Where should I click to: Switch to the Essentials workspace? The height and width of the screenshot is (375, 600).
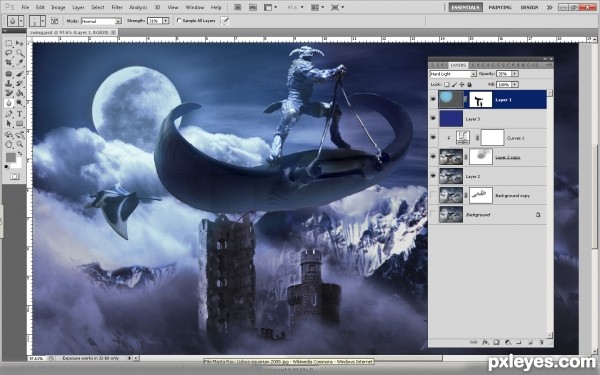pyautogui.click(x=466, y=7)
